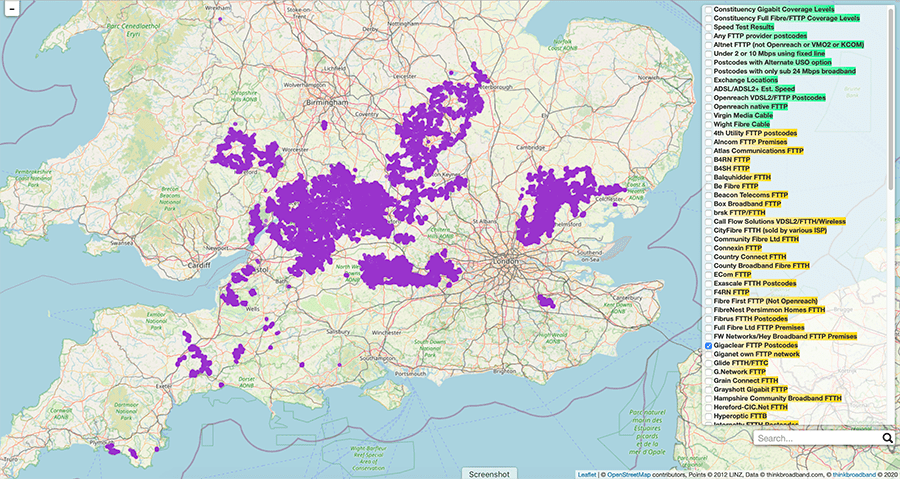
Task: Click the Fibrus FTTH Postcodes label
Action: 751,319
